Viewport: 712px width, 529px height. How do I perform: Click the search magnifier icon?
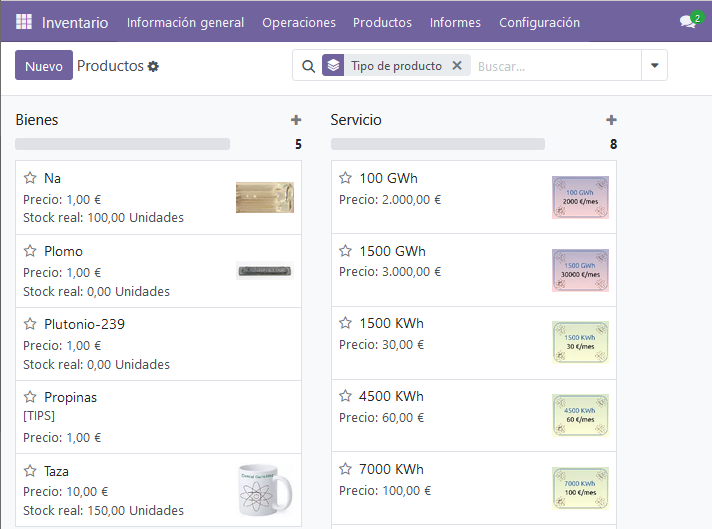(x=308, y=66)
